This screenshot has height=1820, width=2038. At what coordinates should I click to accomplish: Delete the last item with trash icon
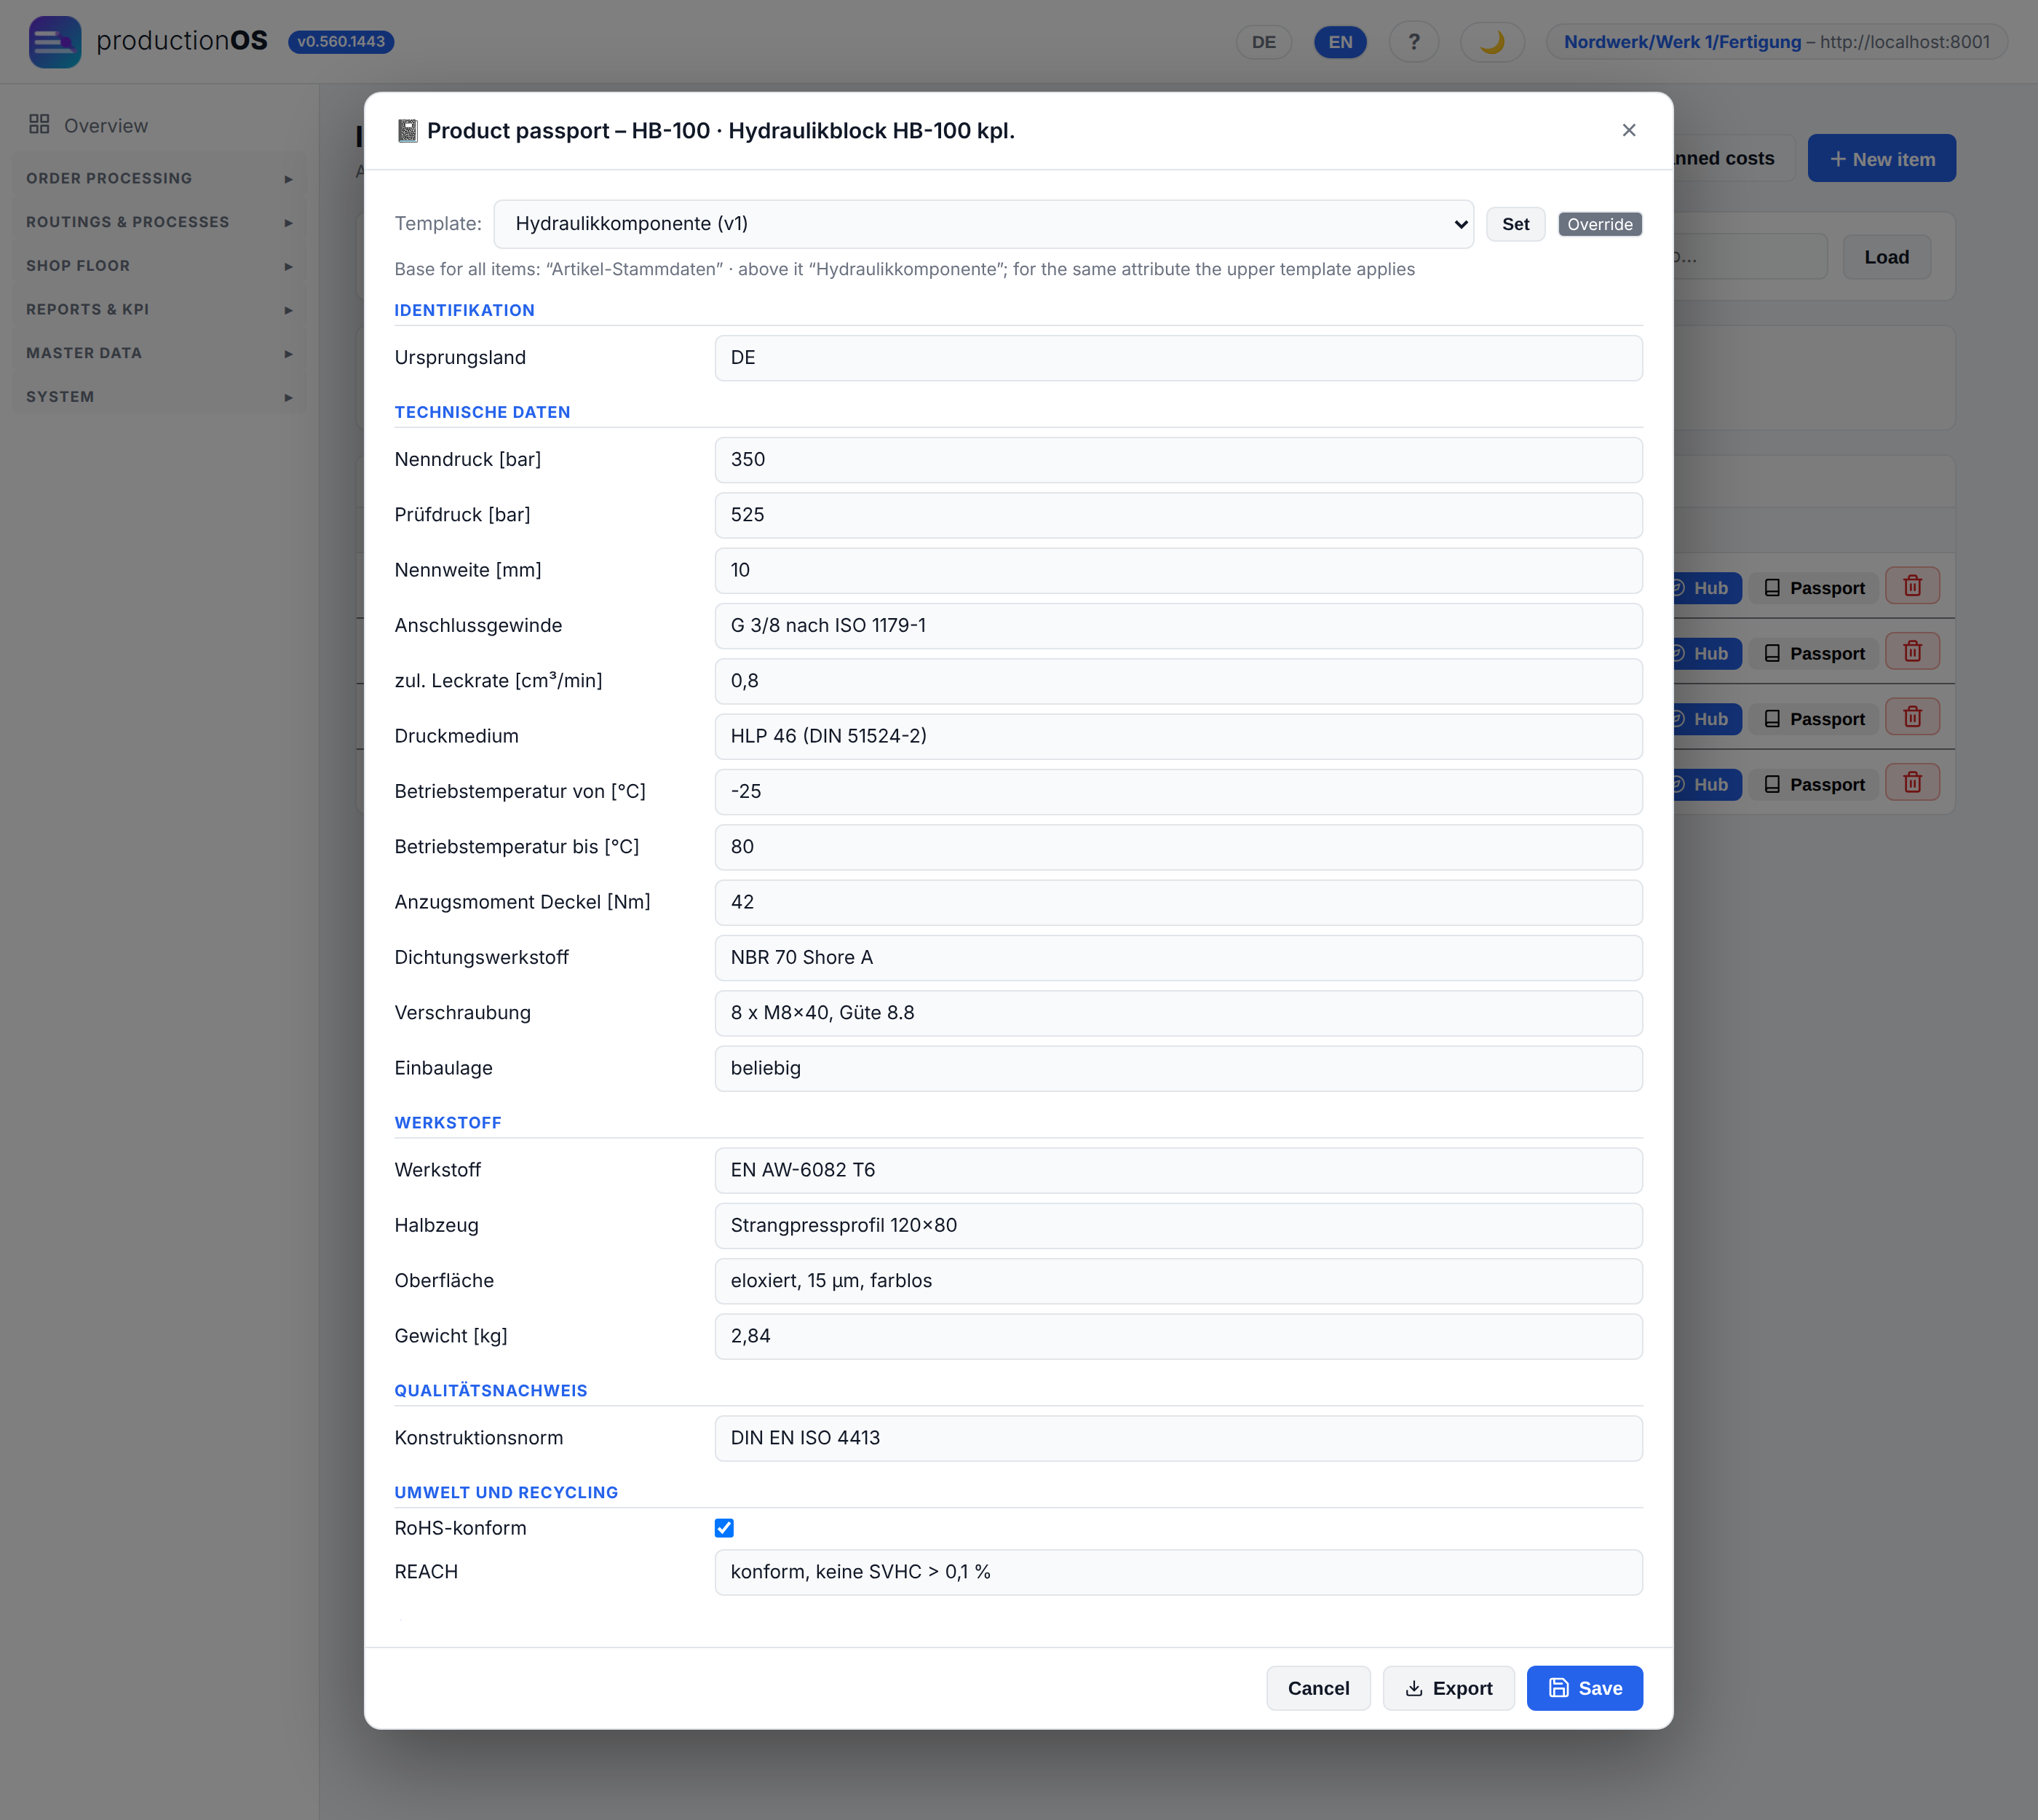pyautogui.click(x=1912, y=782)
